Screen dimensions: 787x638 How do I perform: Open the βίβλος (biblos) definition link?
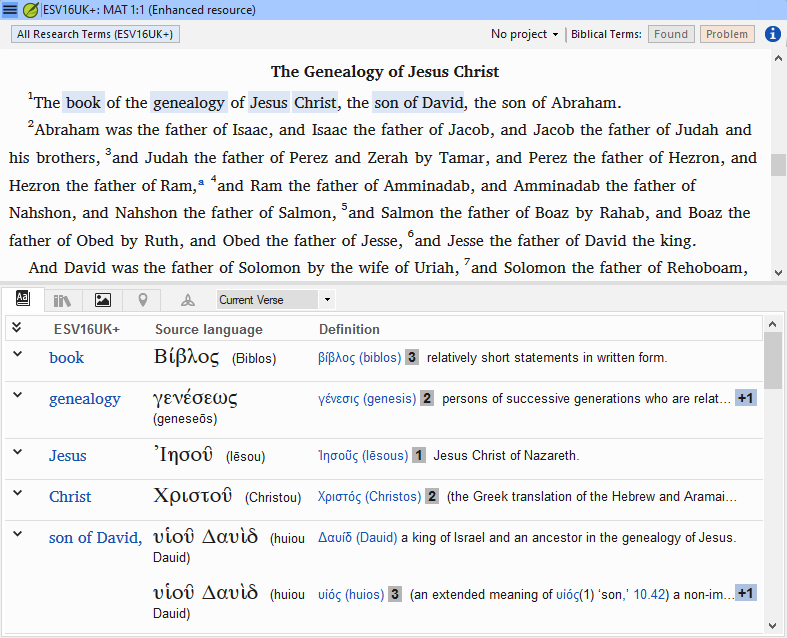(359, 357)
